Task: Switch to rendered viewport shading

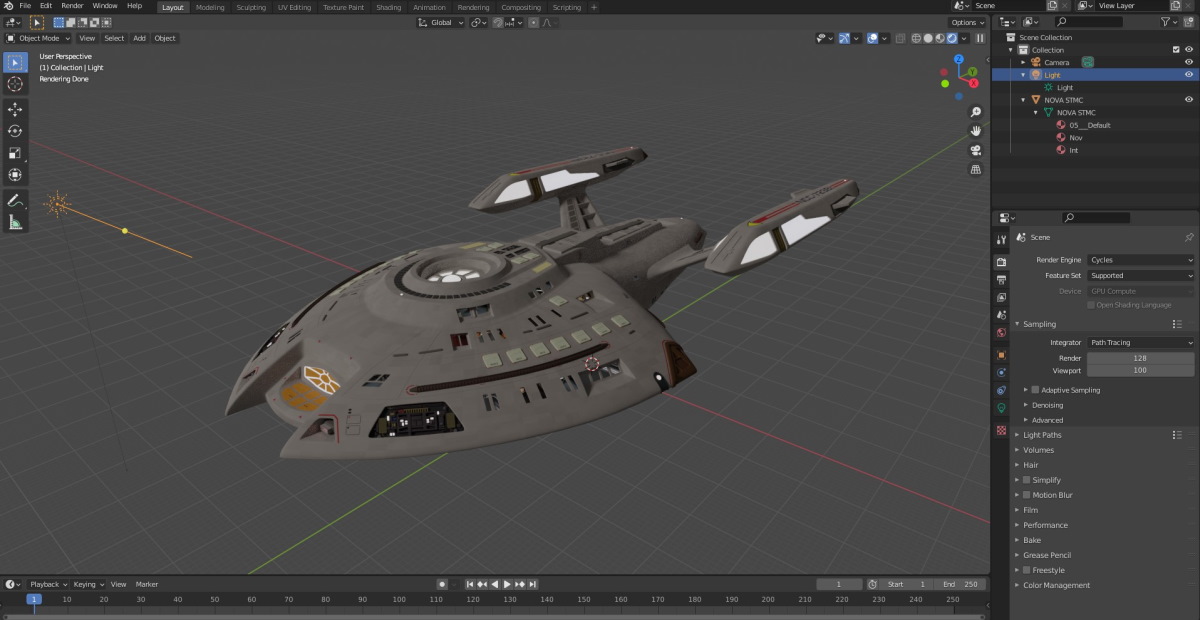Action: coord(951,38)
